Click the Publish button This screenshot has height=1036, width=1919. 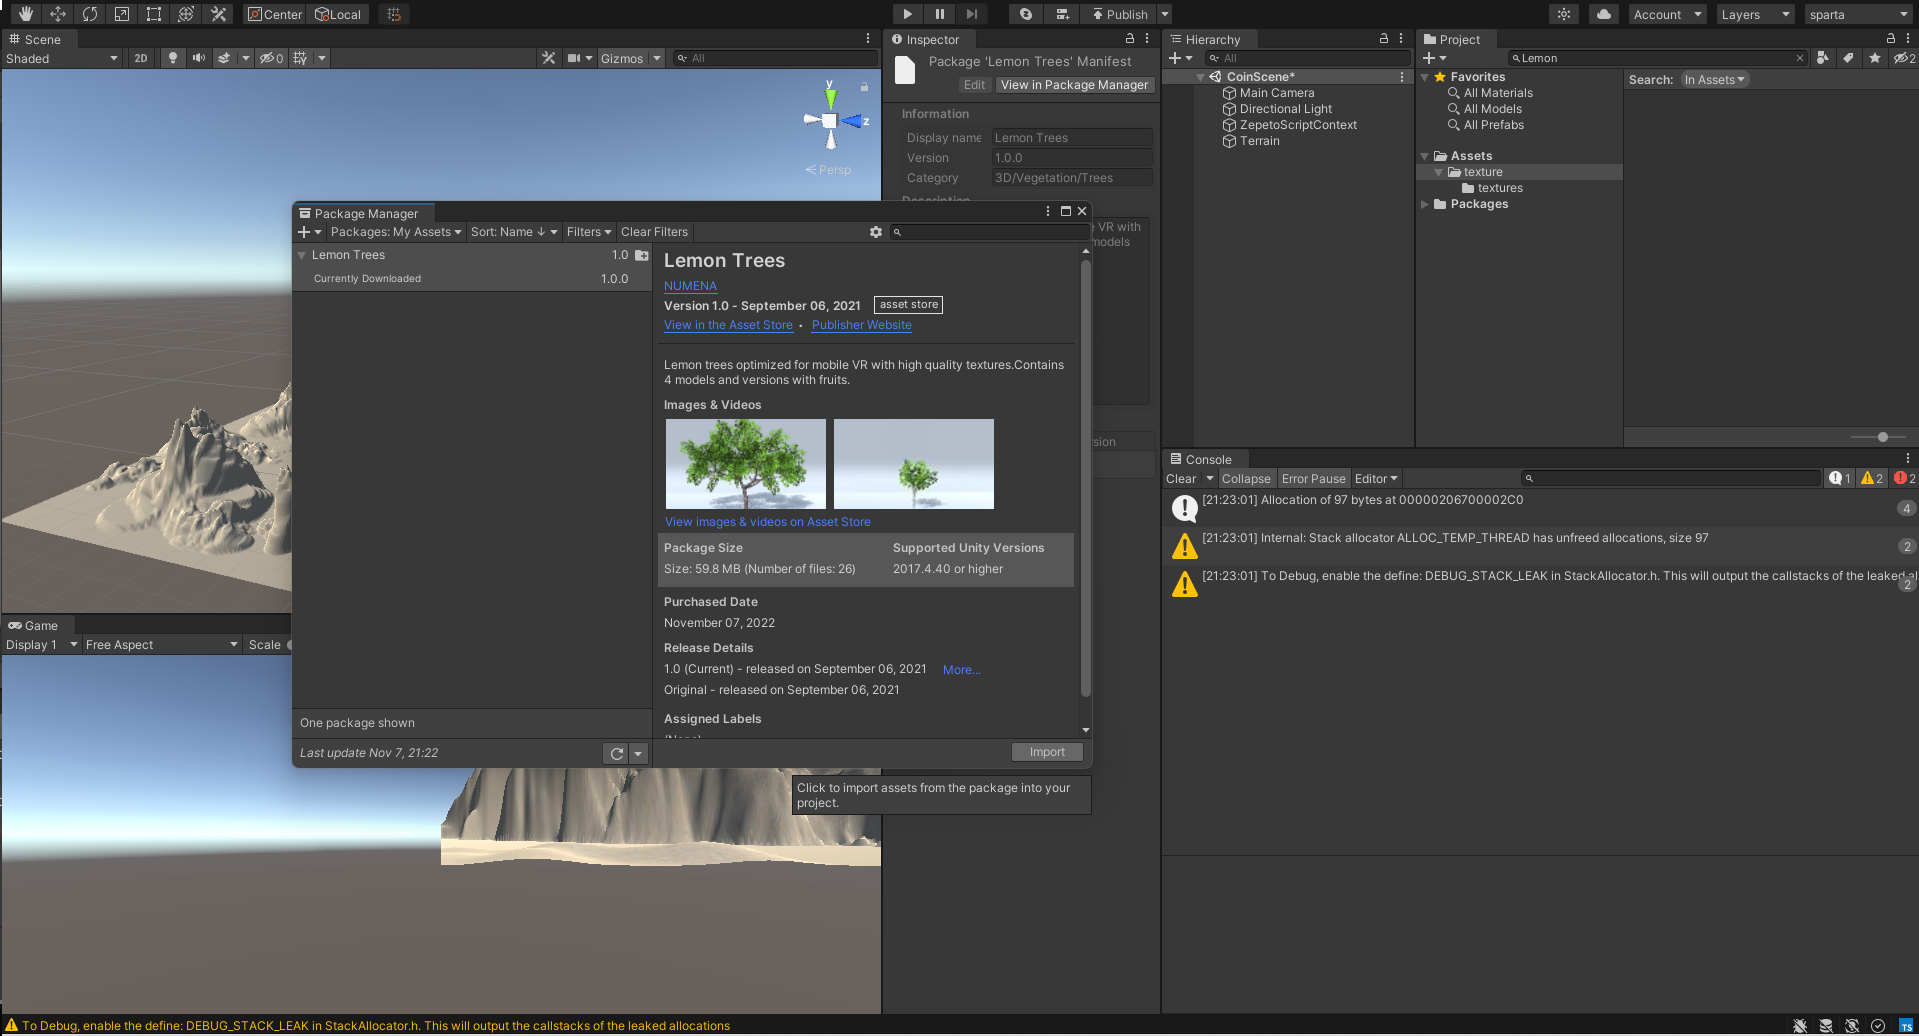point(1119,14)
